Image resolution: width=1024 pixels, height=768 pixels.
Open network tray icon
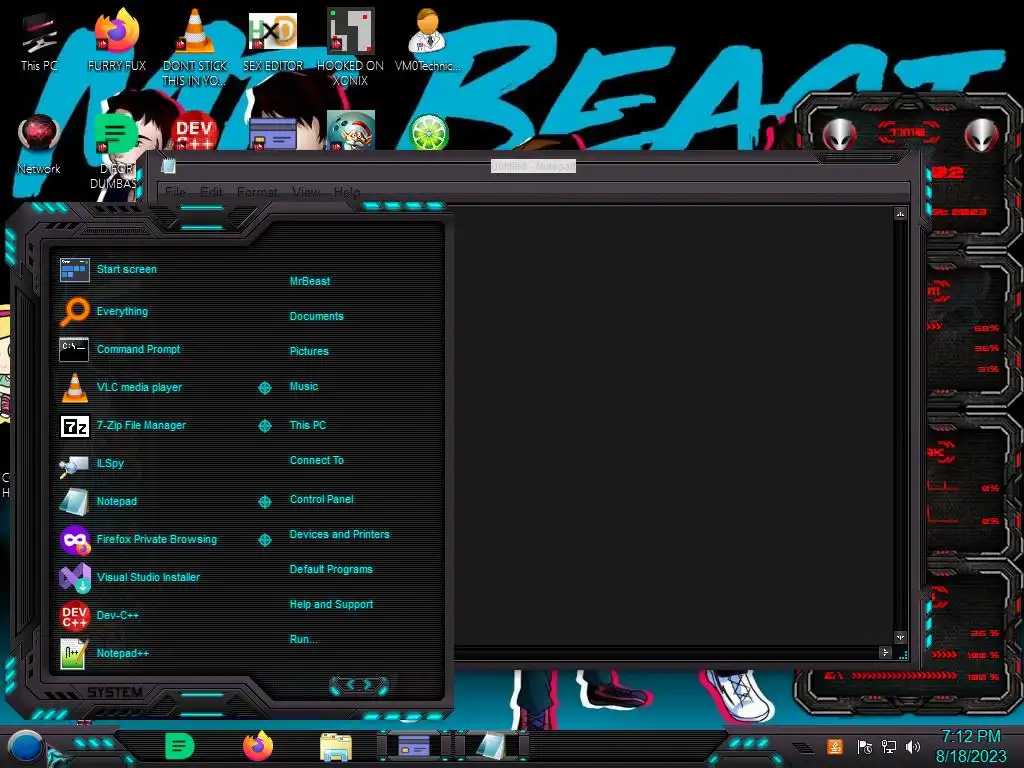coord(888,746)
